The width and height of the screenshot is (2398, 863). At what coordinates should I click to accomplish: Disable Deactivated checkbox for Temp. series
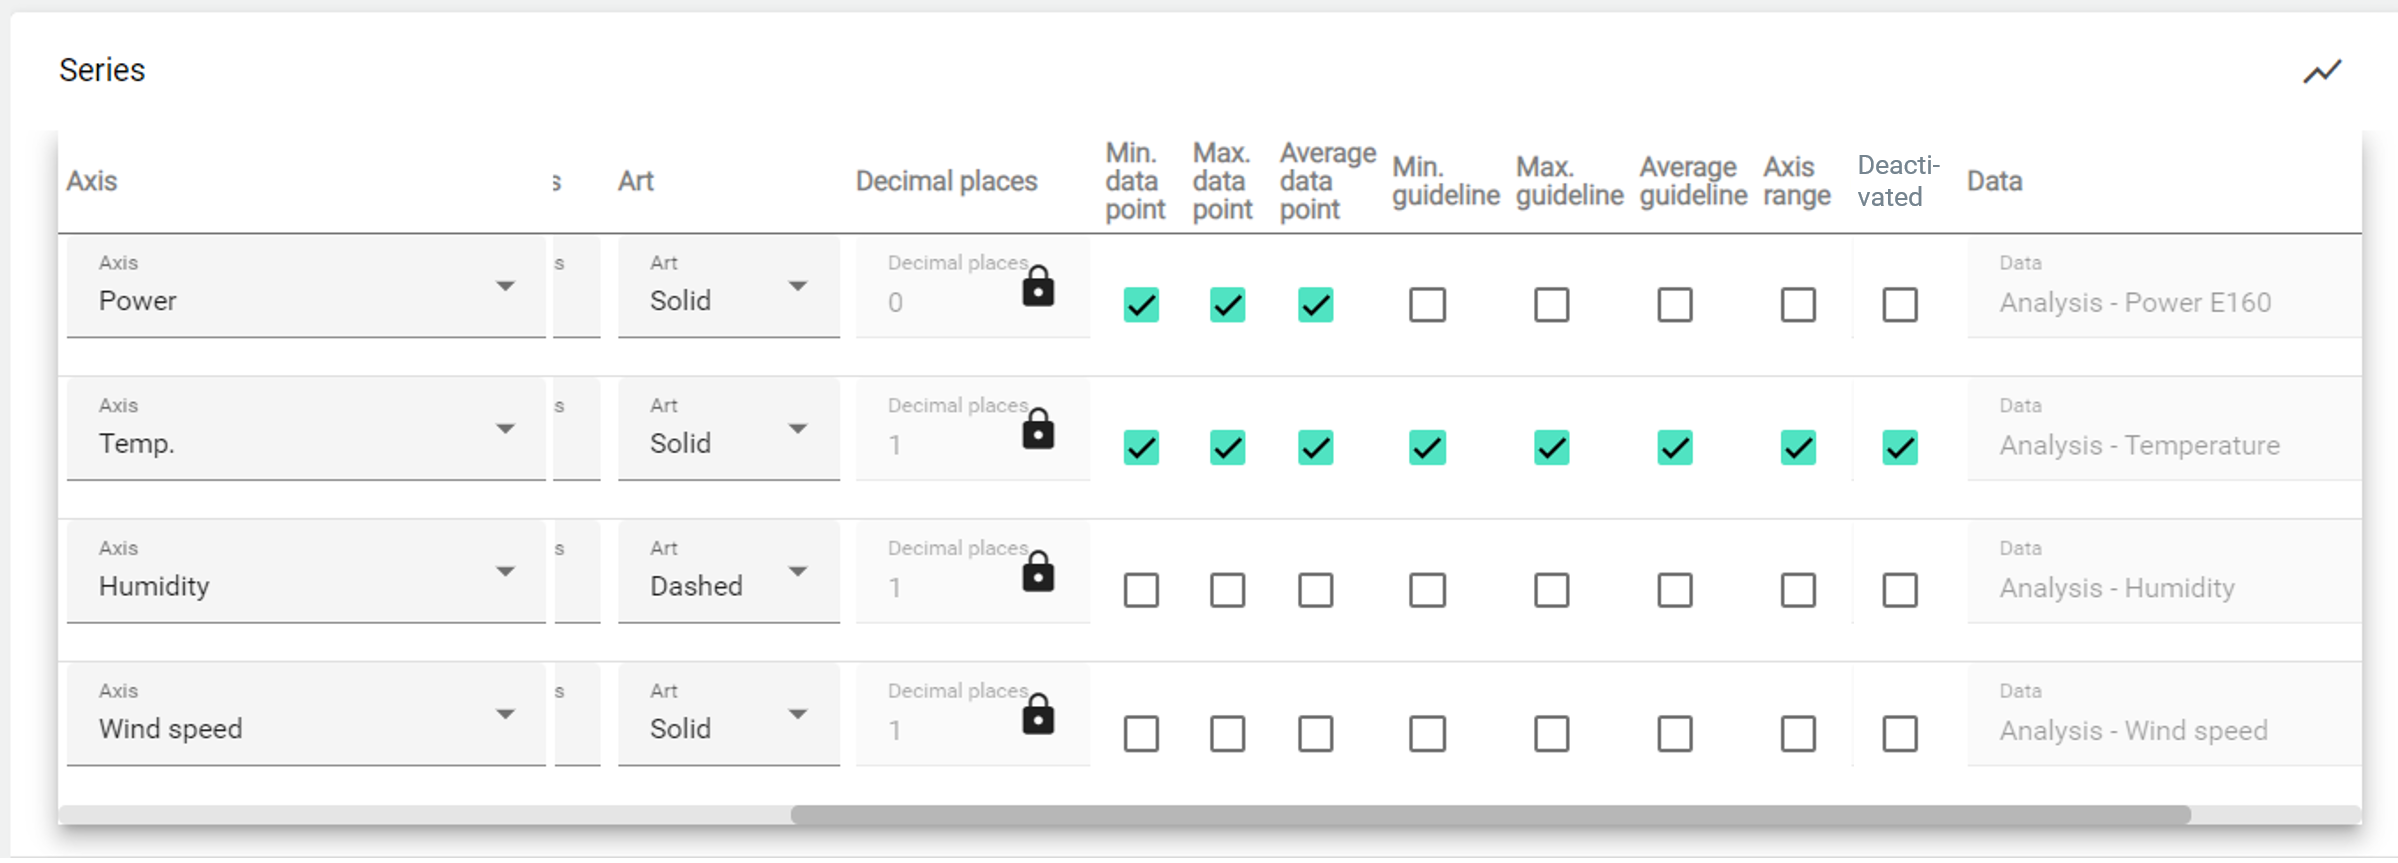click(1899, 448)
